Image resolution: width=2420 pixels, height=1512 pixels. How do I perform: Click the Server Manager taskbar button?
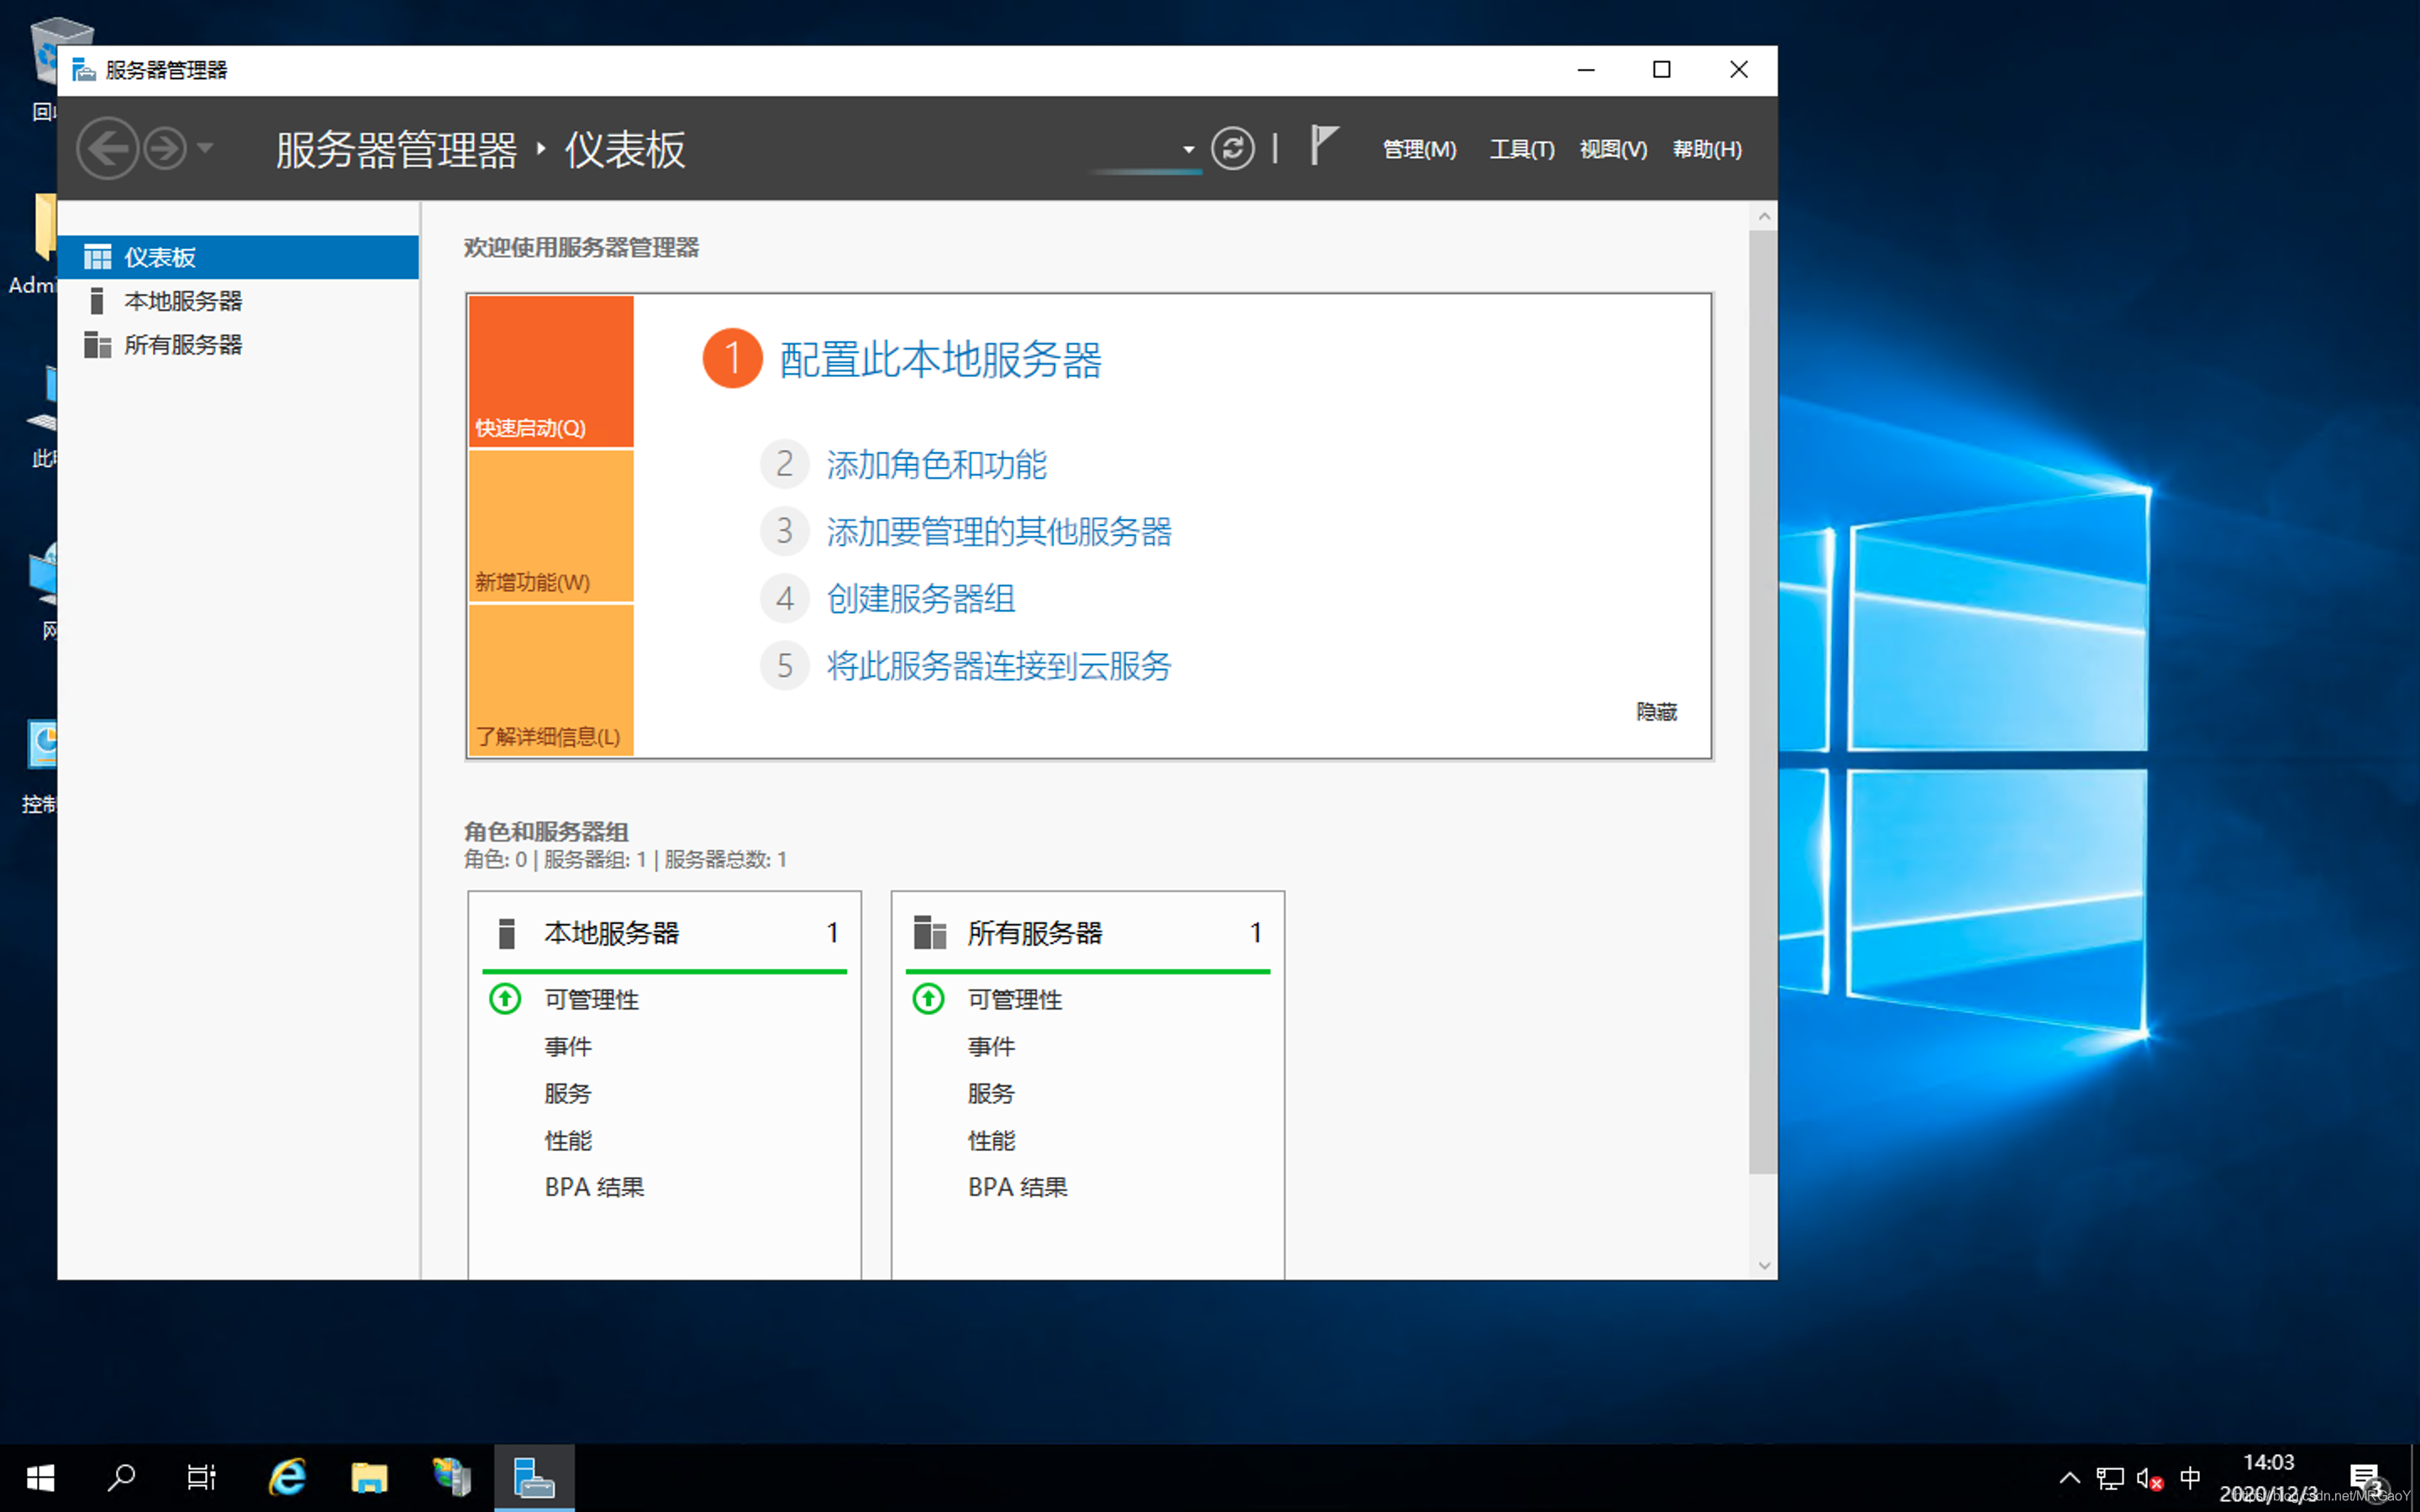pos(534,1477)
